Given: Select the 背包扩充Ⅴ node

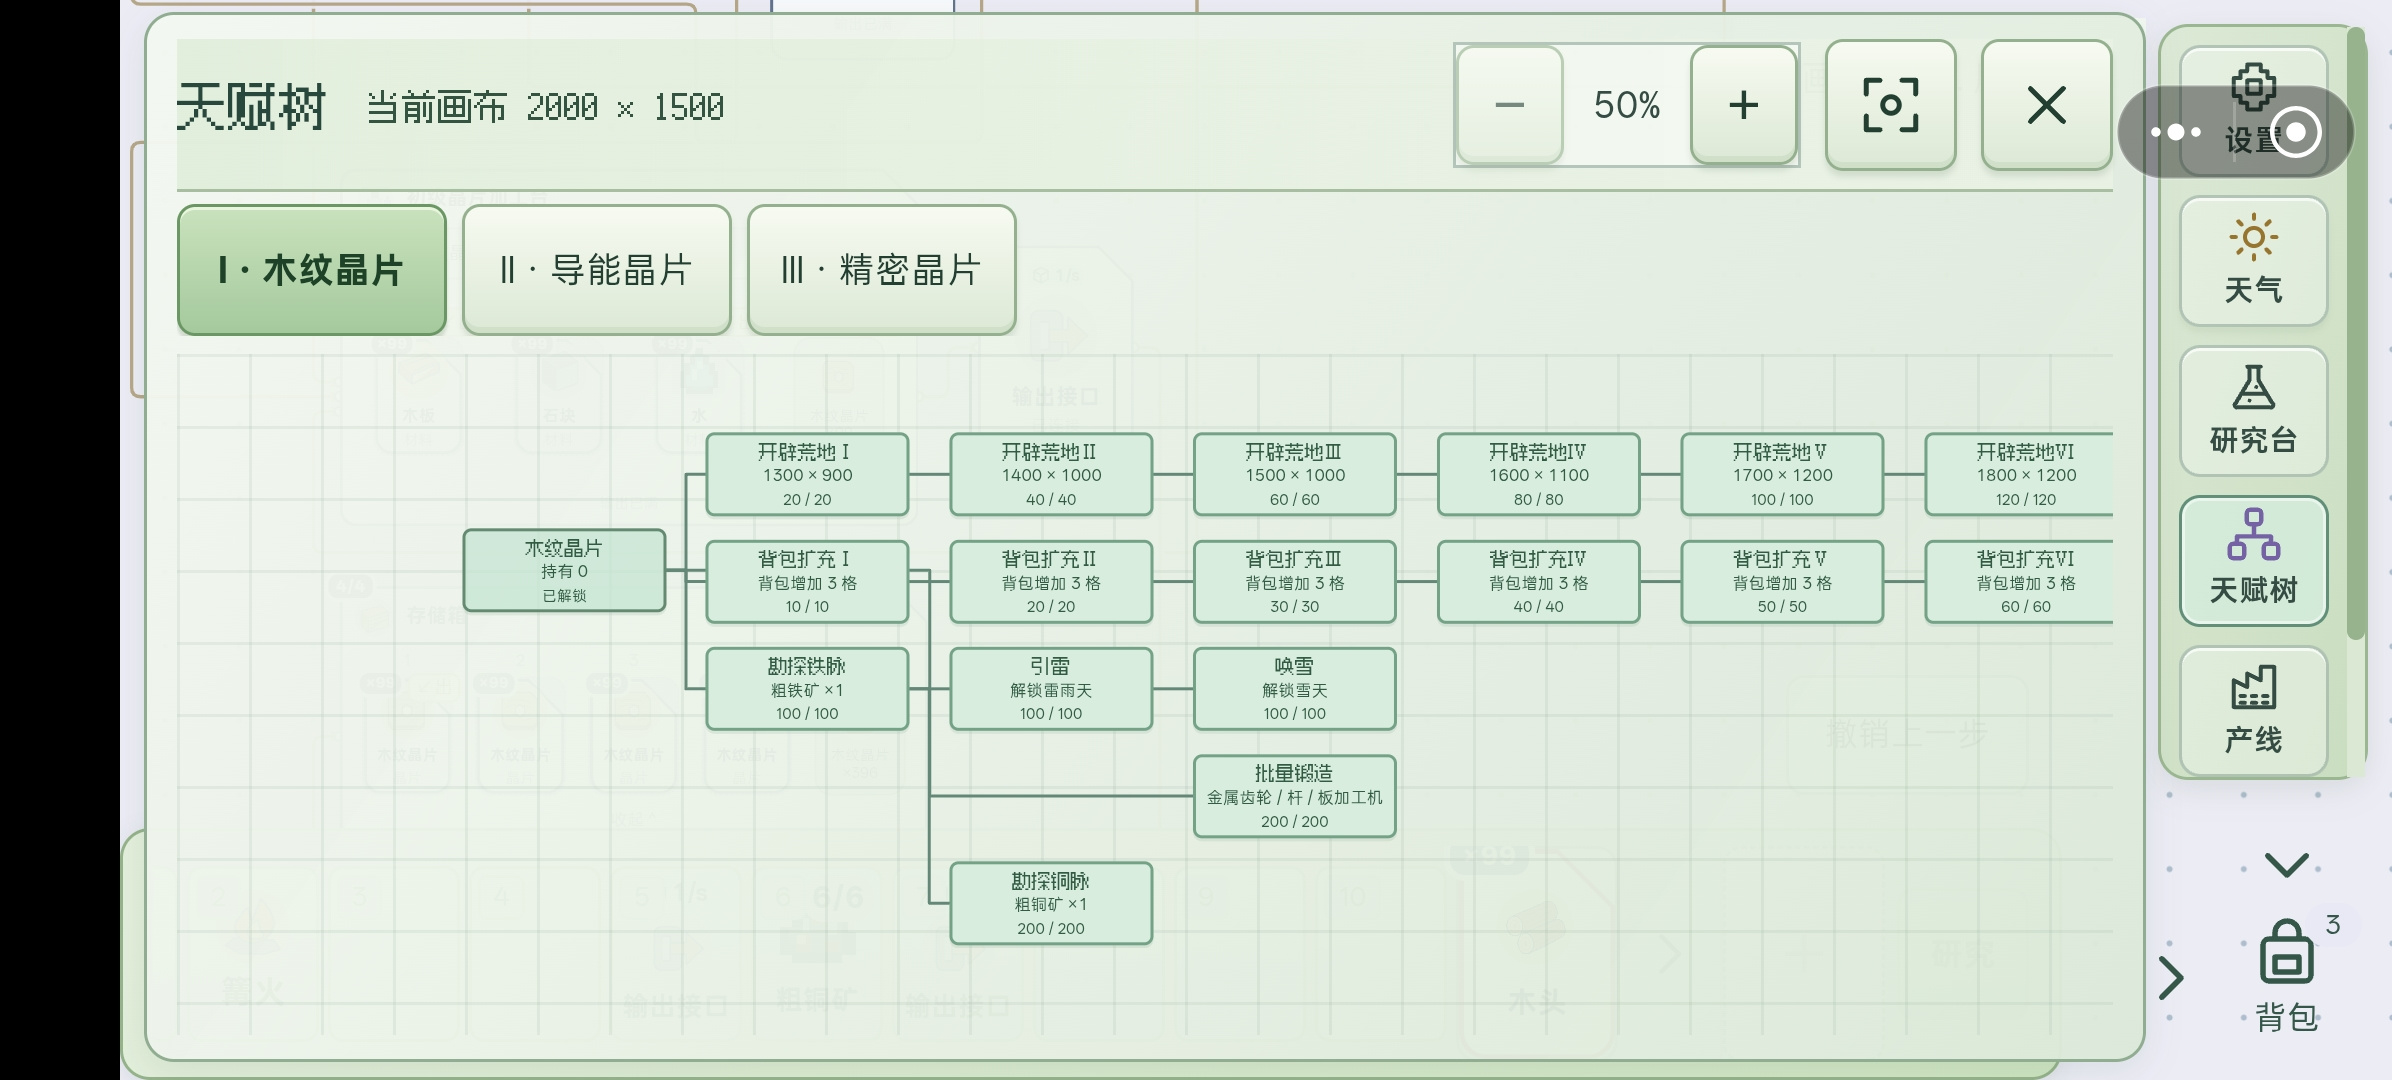Looking at the screenshot, I should [1782, 581].
